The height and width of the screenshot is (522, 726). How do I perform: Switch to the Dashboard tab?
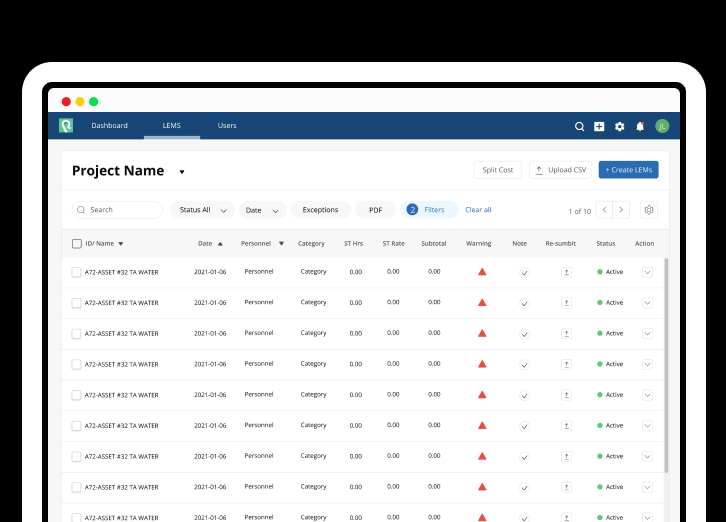pos(109,126)
